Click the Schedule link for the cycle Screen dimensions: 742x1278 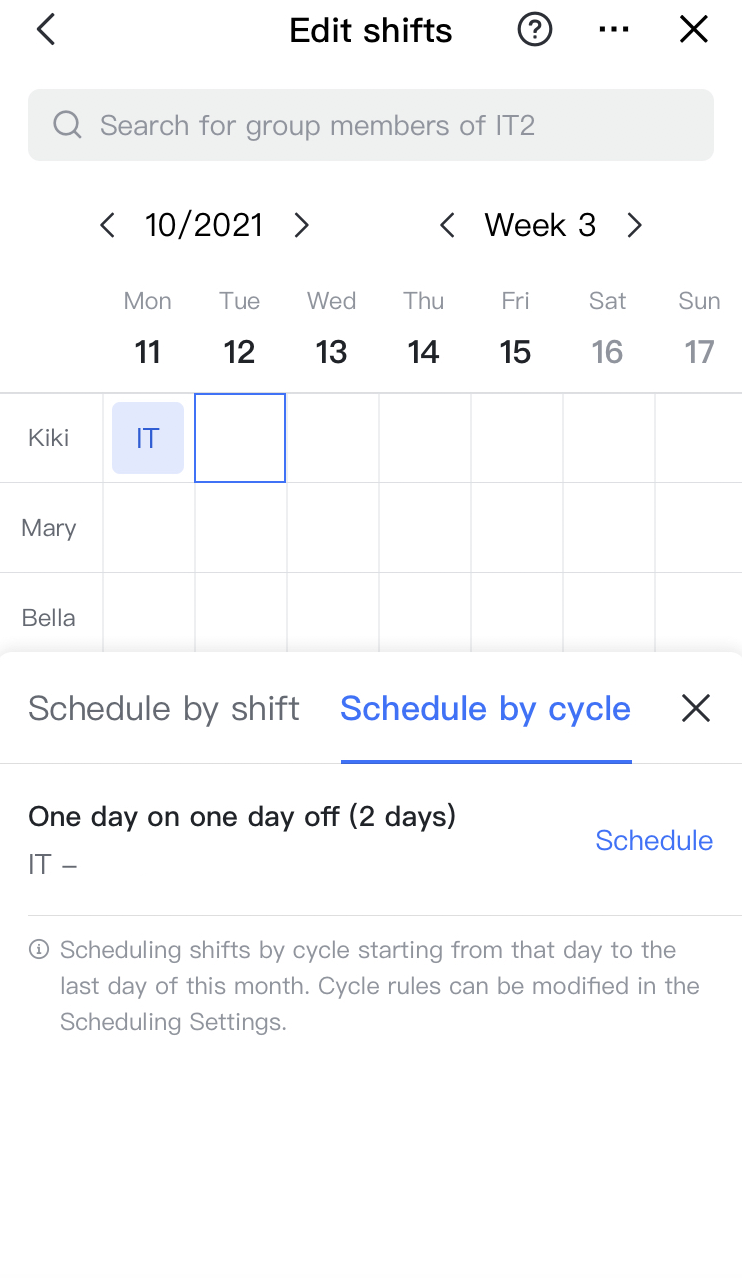(654, 840)
